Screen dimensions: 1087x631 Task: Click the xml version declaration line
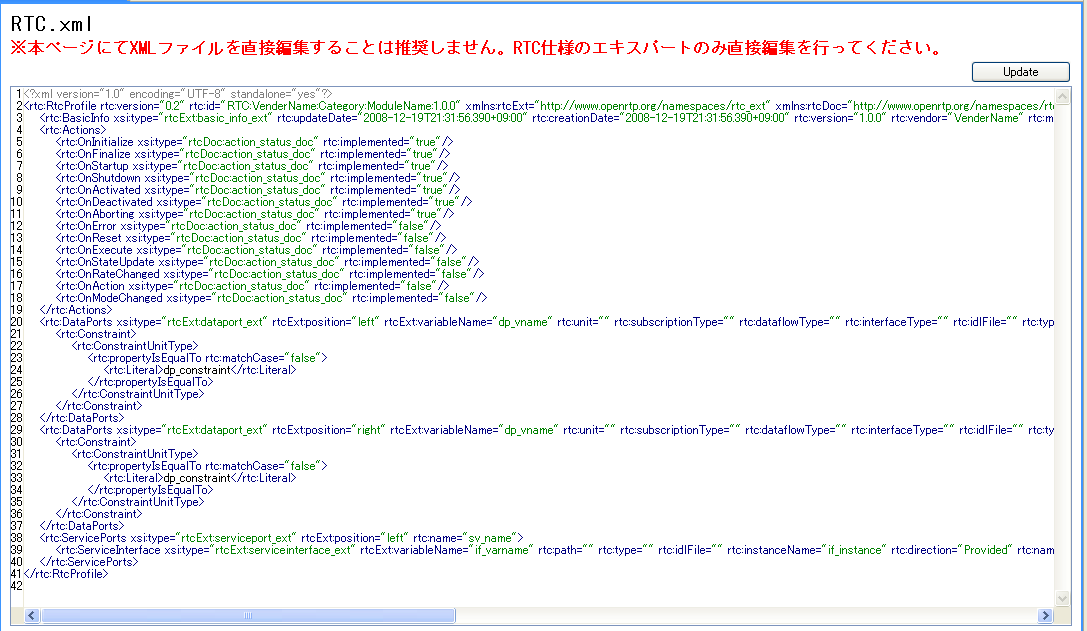click(177, 94)
